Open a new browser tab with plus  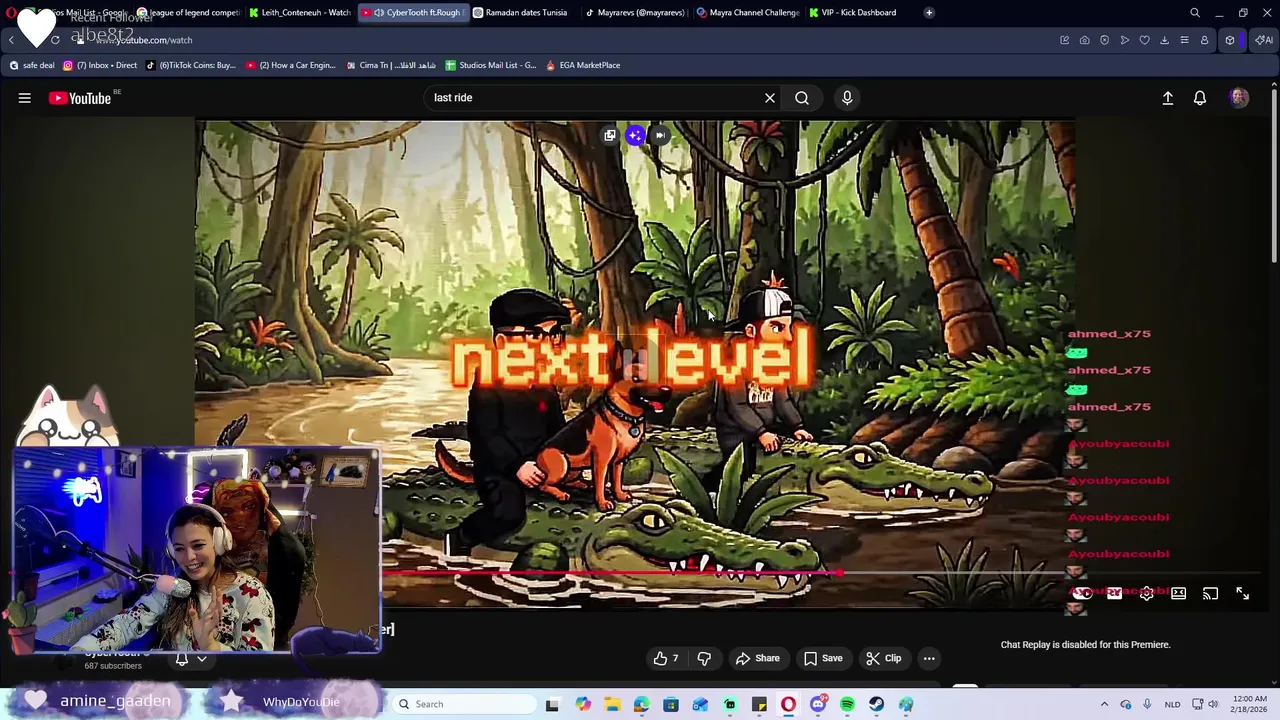[929, 13]
